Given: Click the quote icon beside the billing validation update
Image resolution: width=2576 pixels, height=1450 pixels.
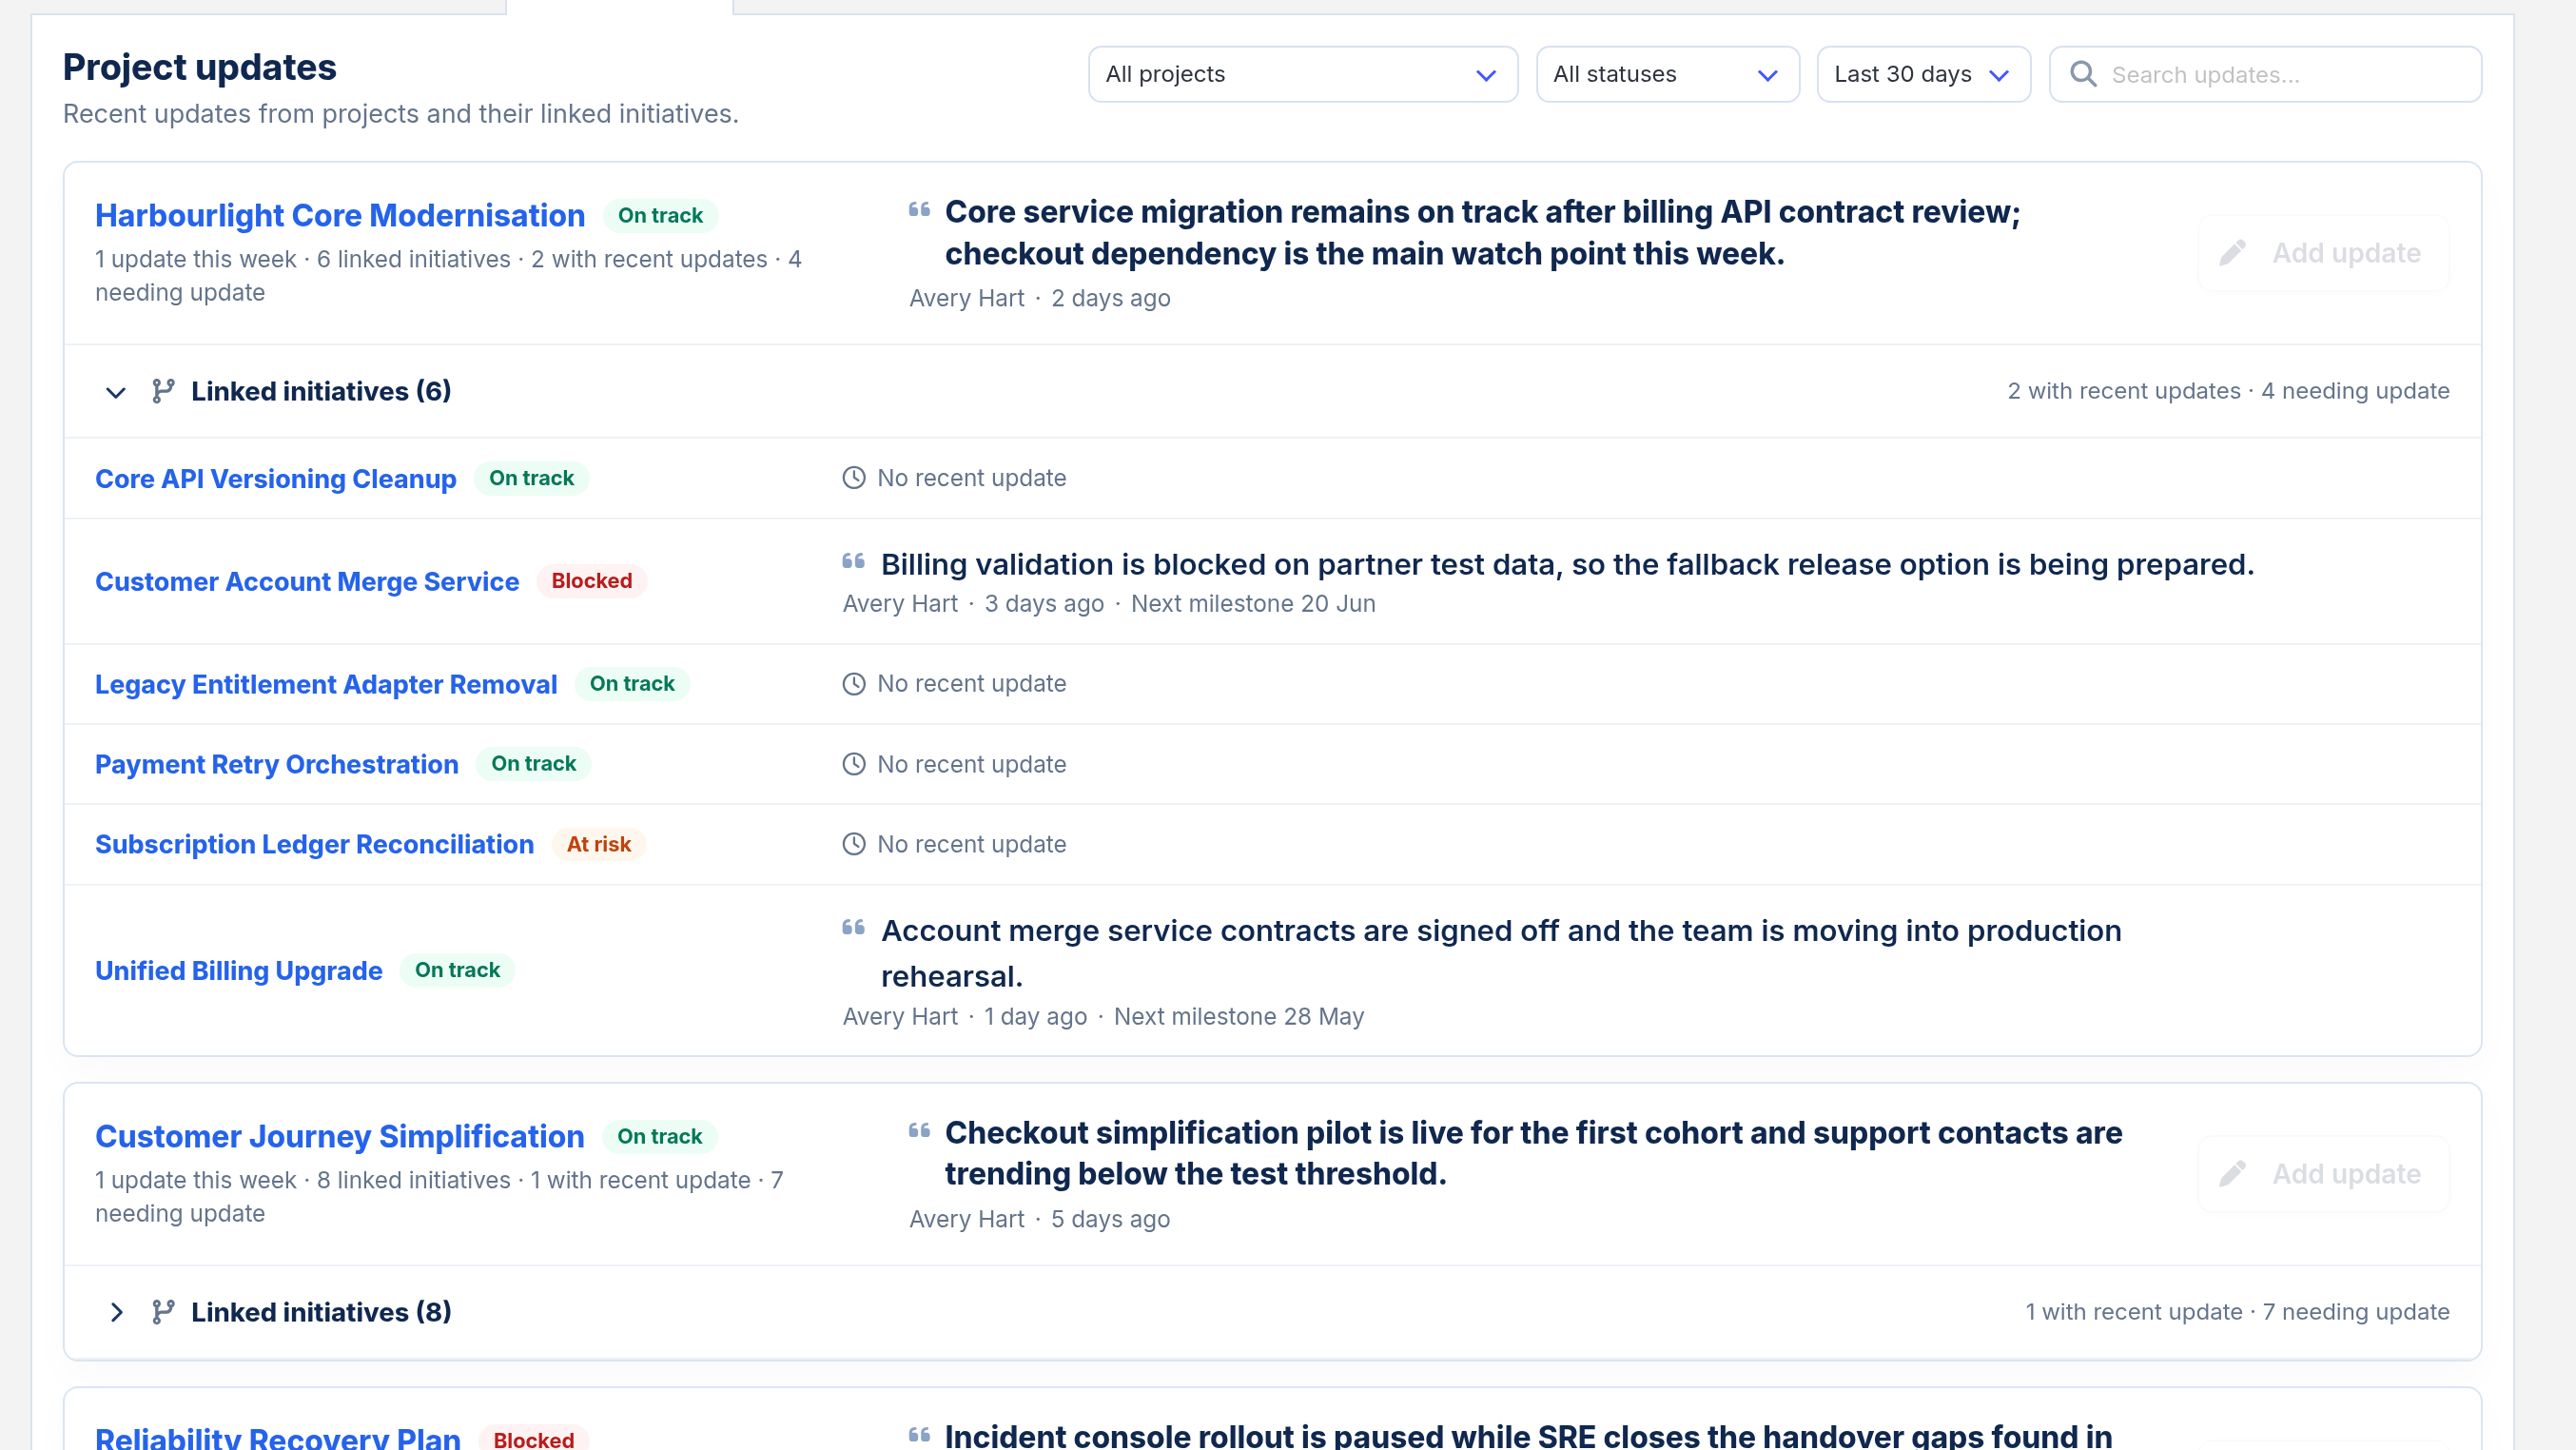Looking at the screenshot, I should click(x=853, y=561).
